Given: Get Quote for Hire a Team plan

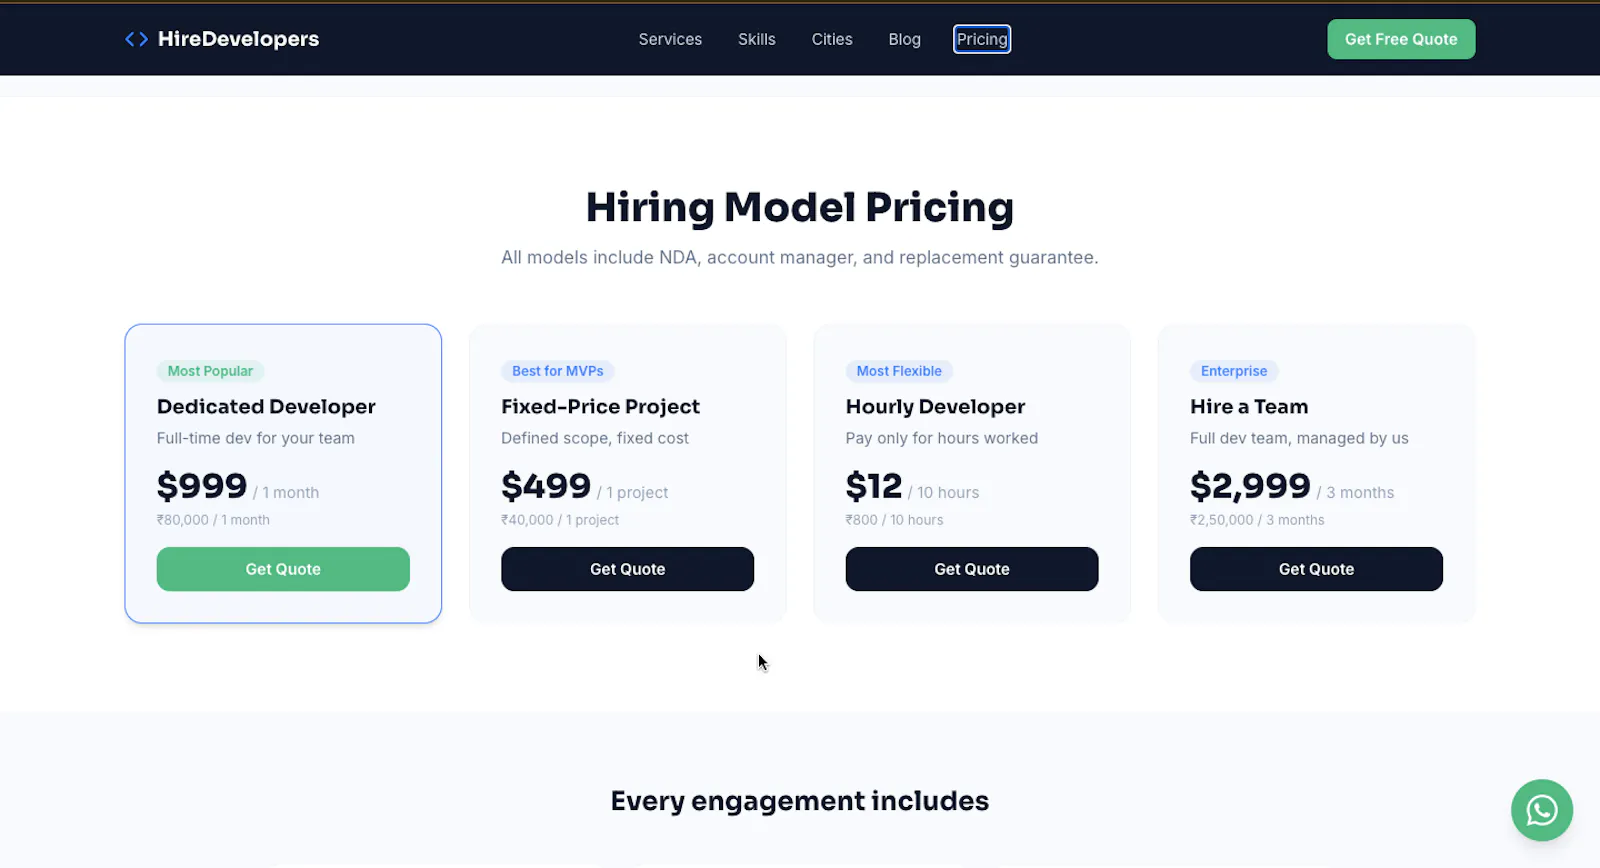Looking at the screenshot, I should 1316,569.
